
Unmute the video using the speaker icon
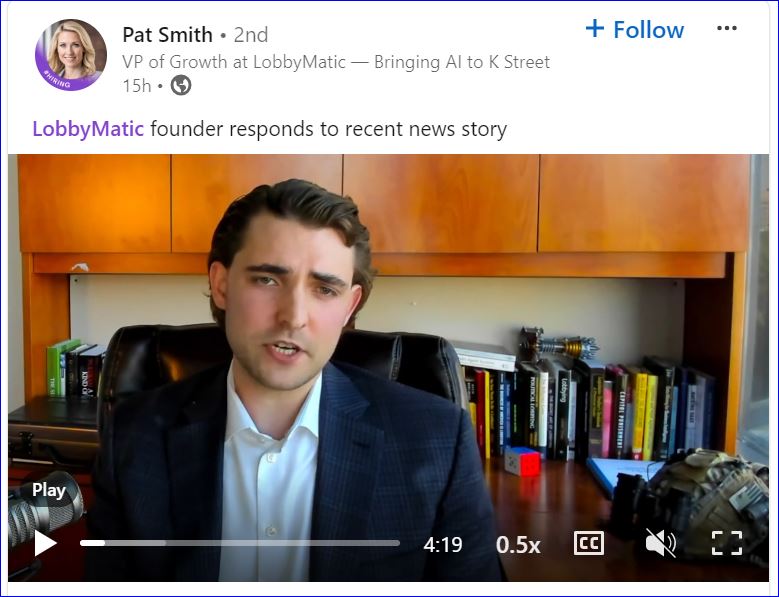[x=660, y=542]
